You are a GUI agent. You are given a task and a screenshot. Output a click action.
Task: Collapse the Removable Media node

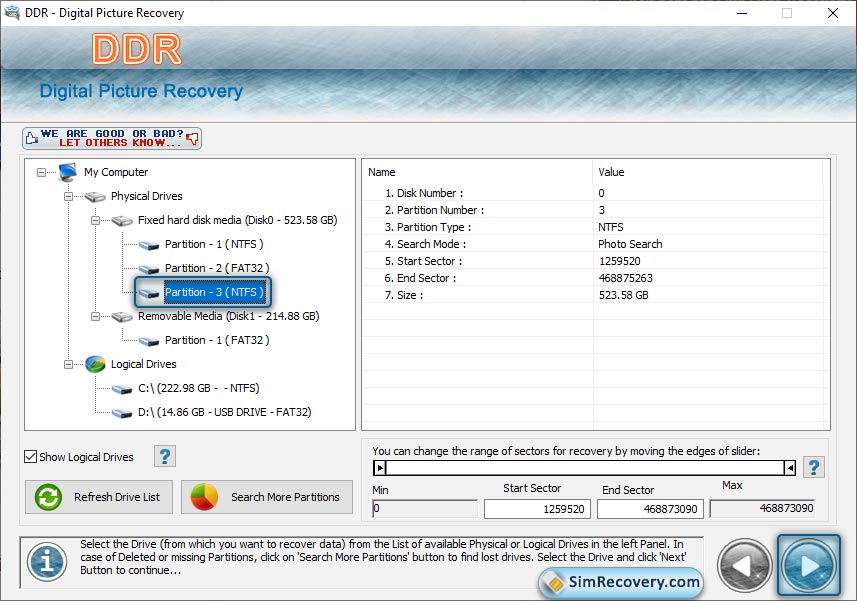pos(95,317)
